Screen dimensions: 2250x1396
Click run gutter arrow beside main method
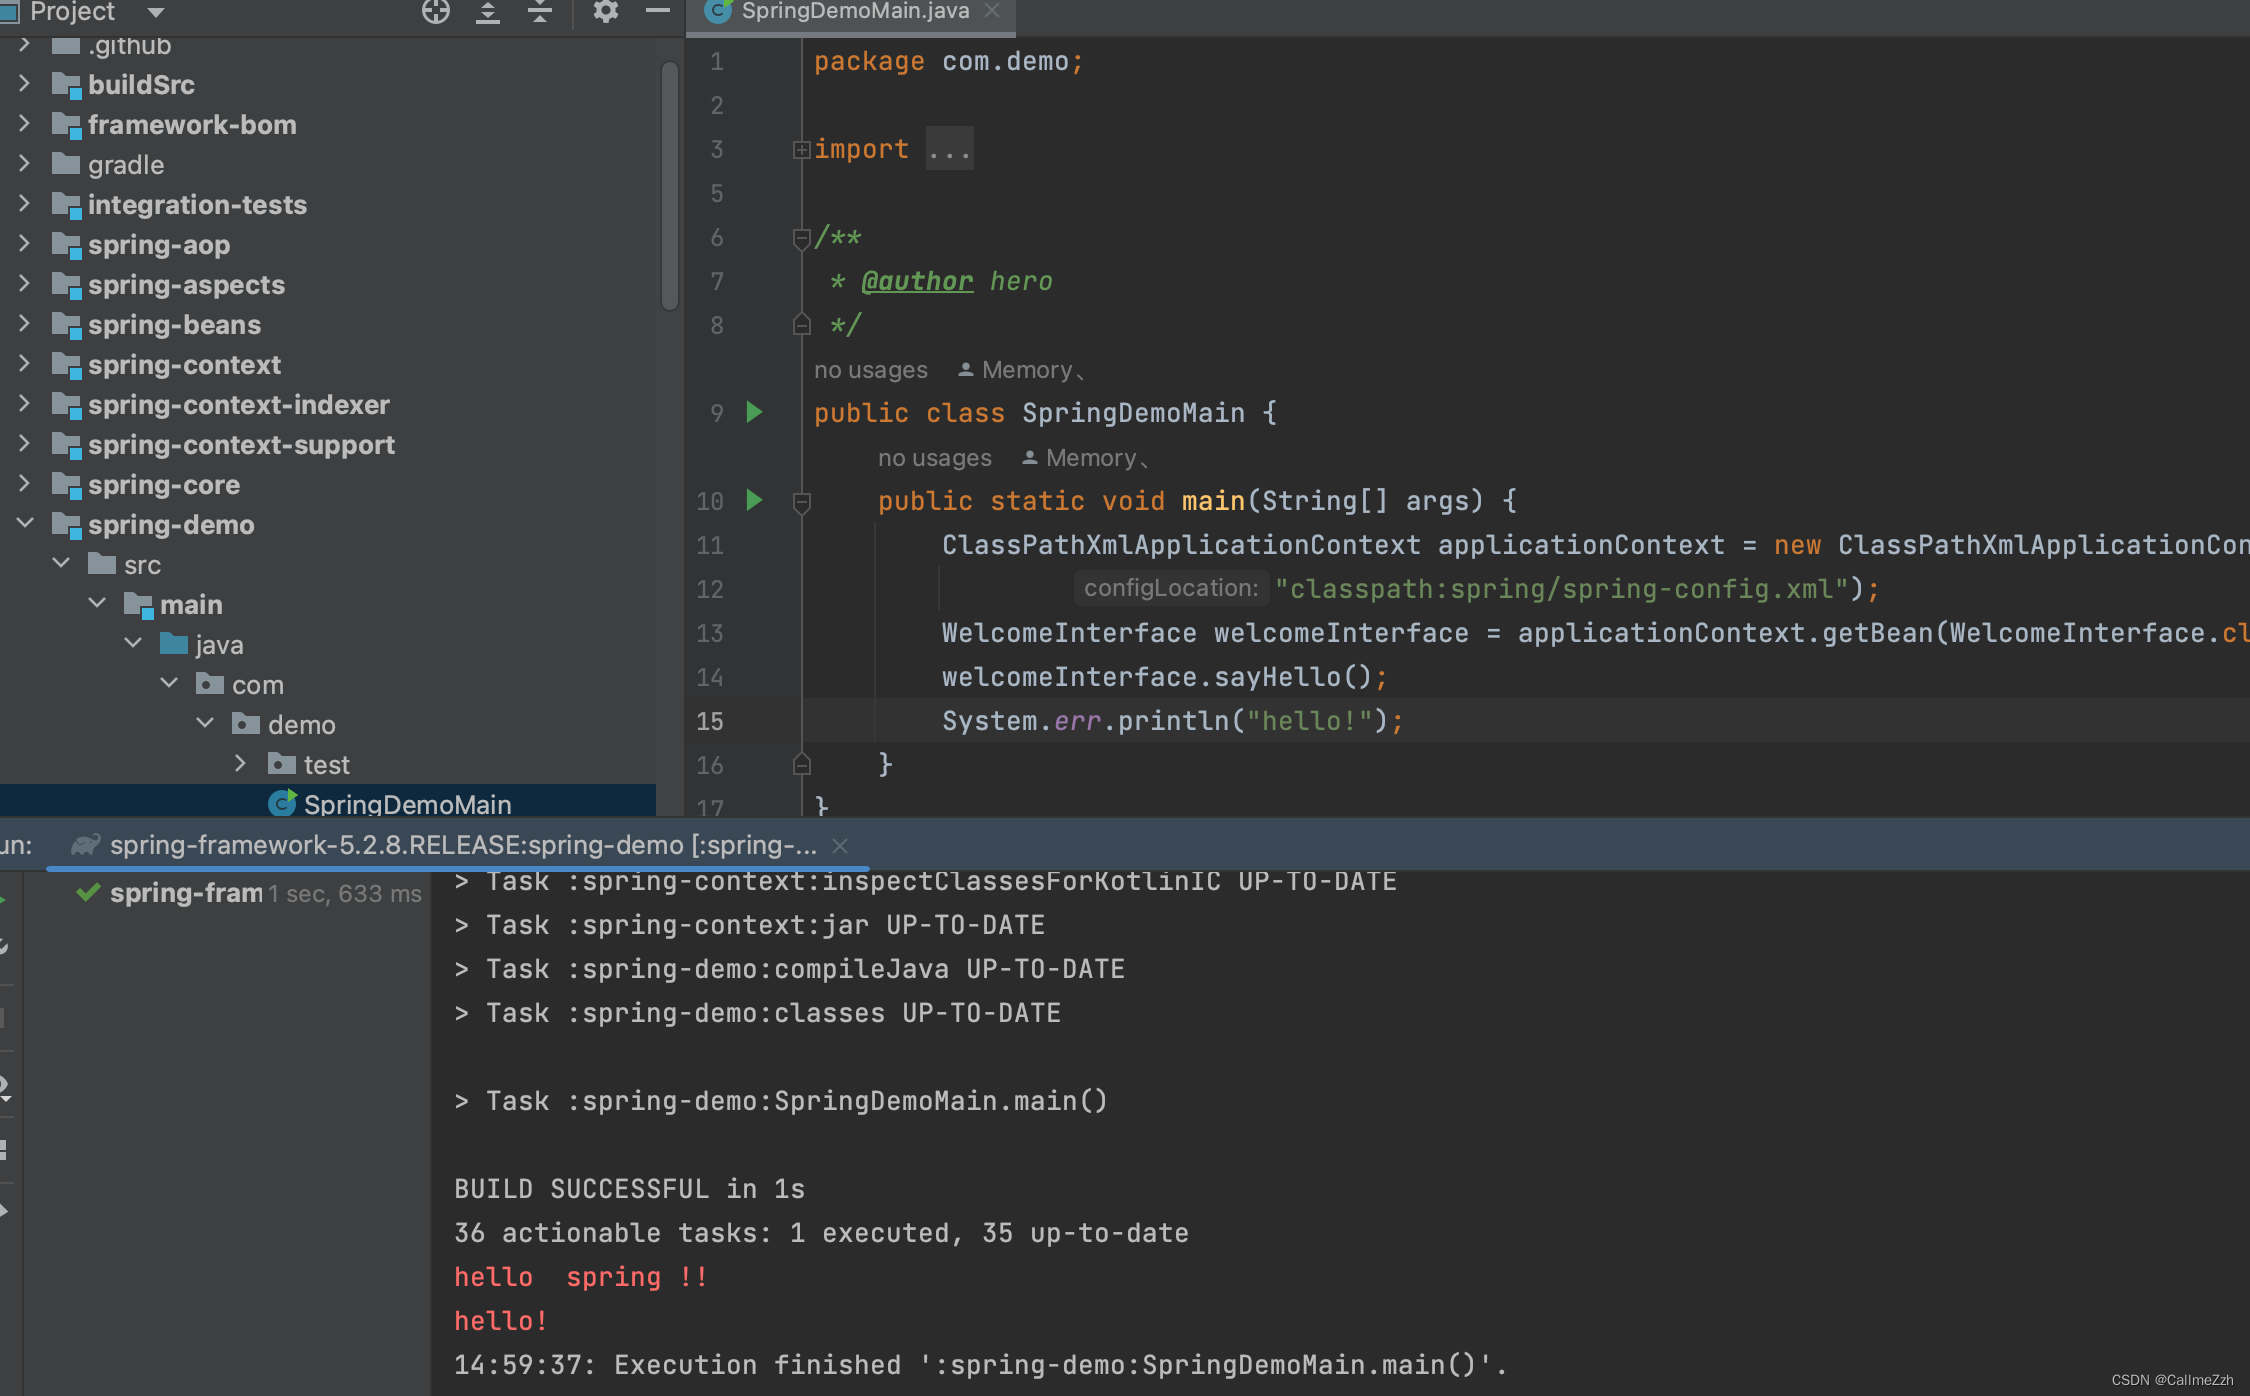click(755, 500)
